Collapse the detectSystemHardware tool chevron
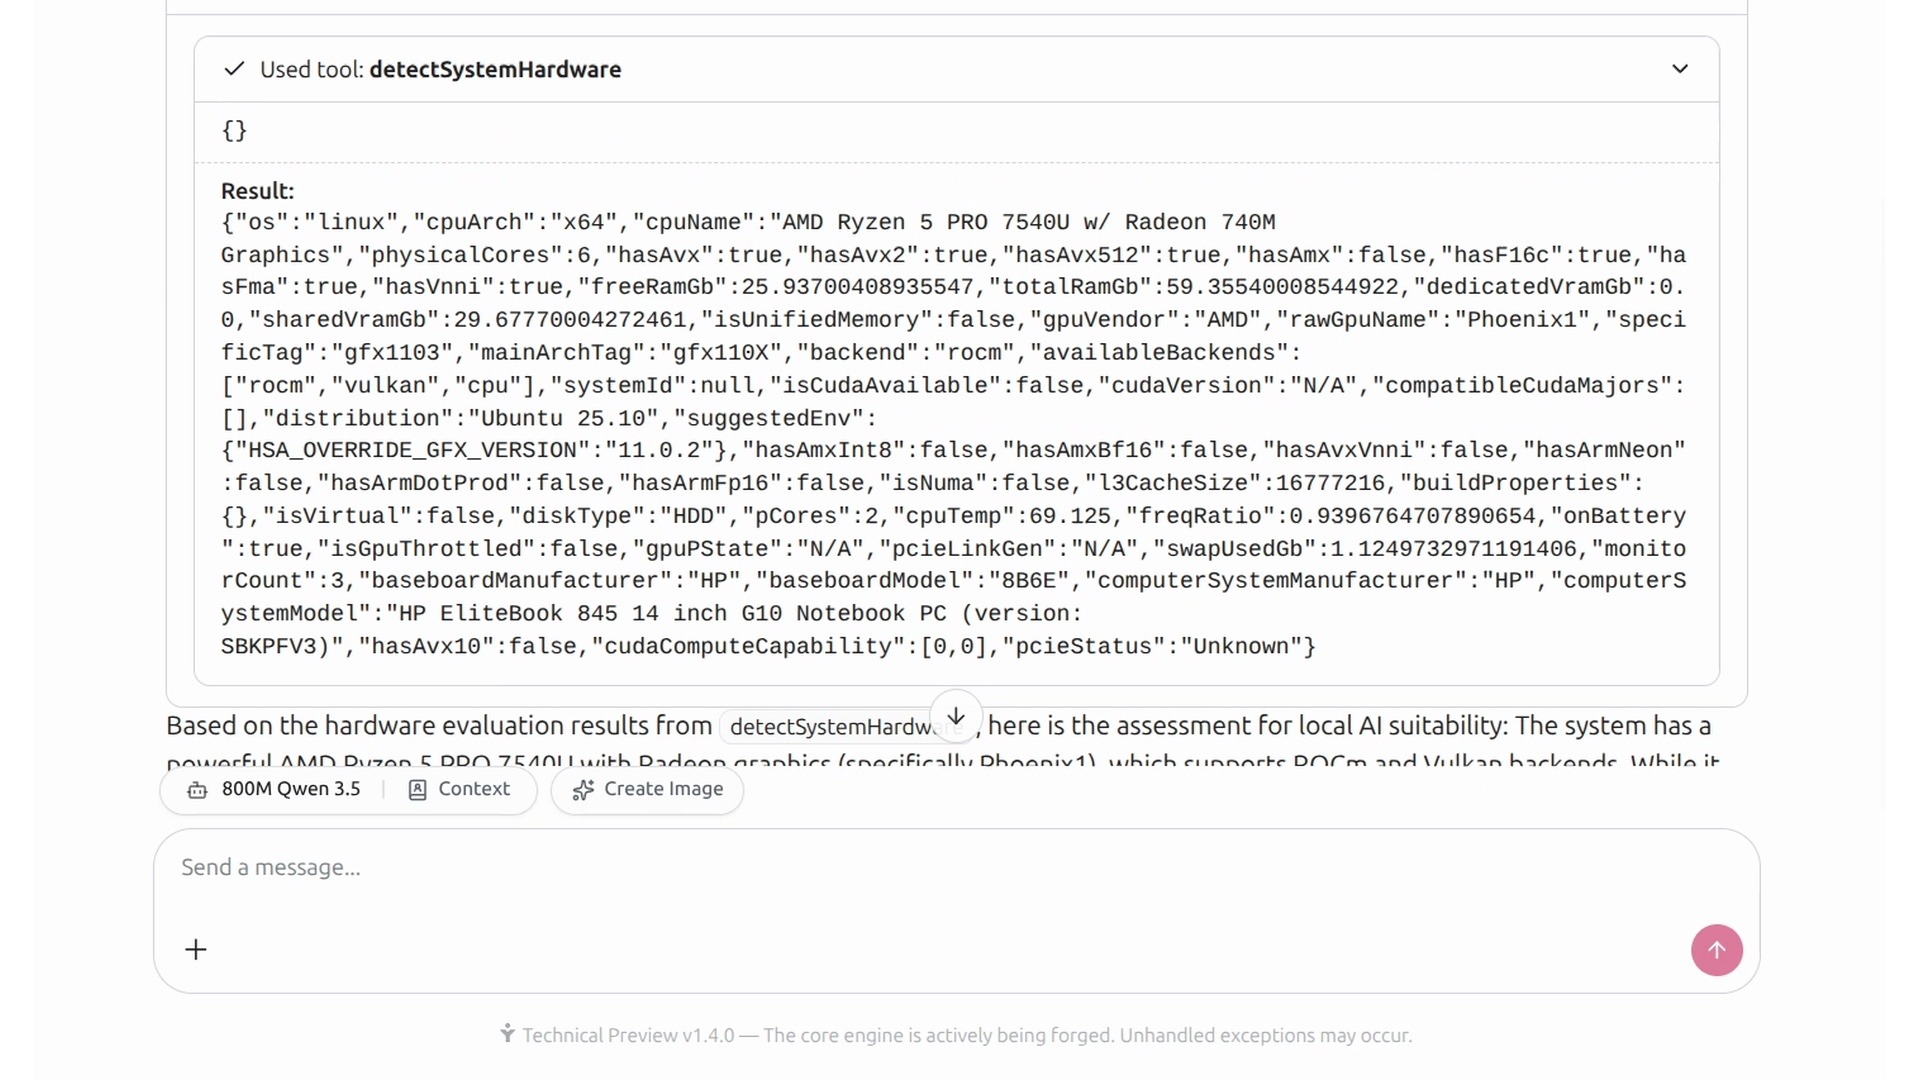The width and height of the screenshot is (1920, 1080). click(x=1680, y=69)
